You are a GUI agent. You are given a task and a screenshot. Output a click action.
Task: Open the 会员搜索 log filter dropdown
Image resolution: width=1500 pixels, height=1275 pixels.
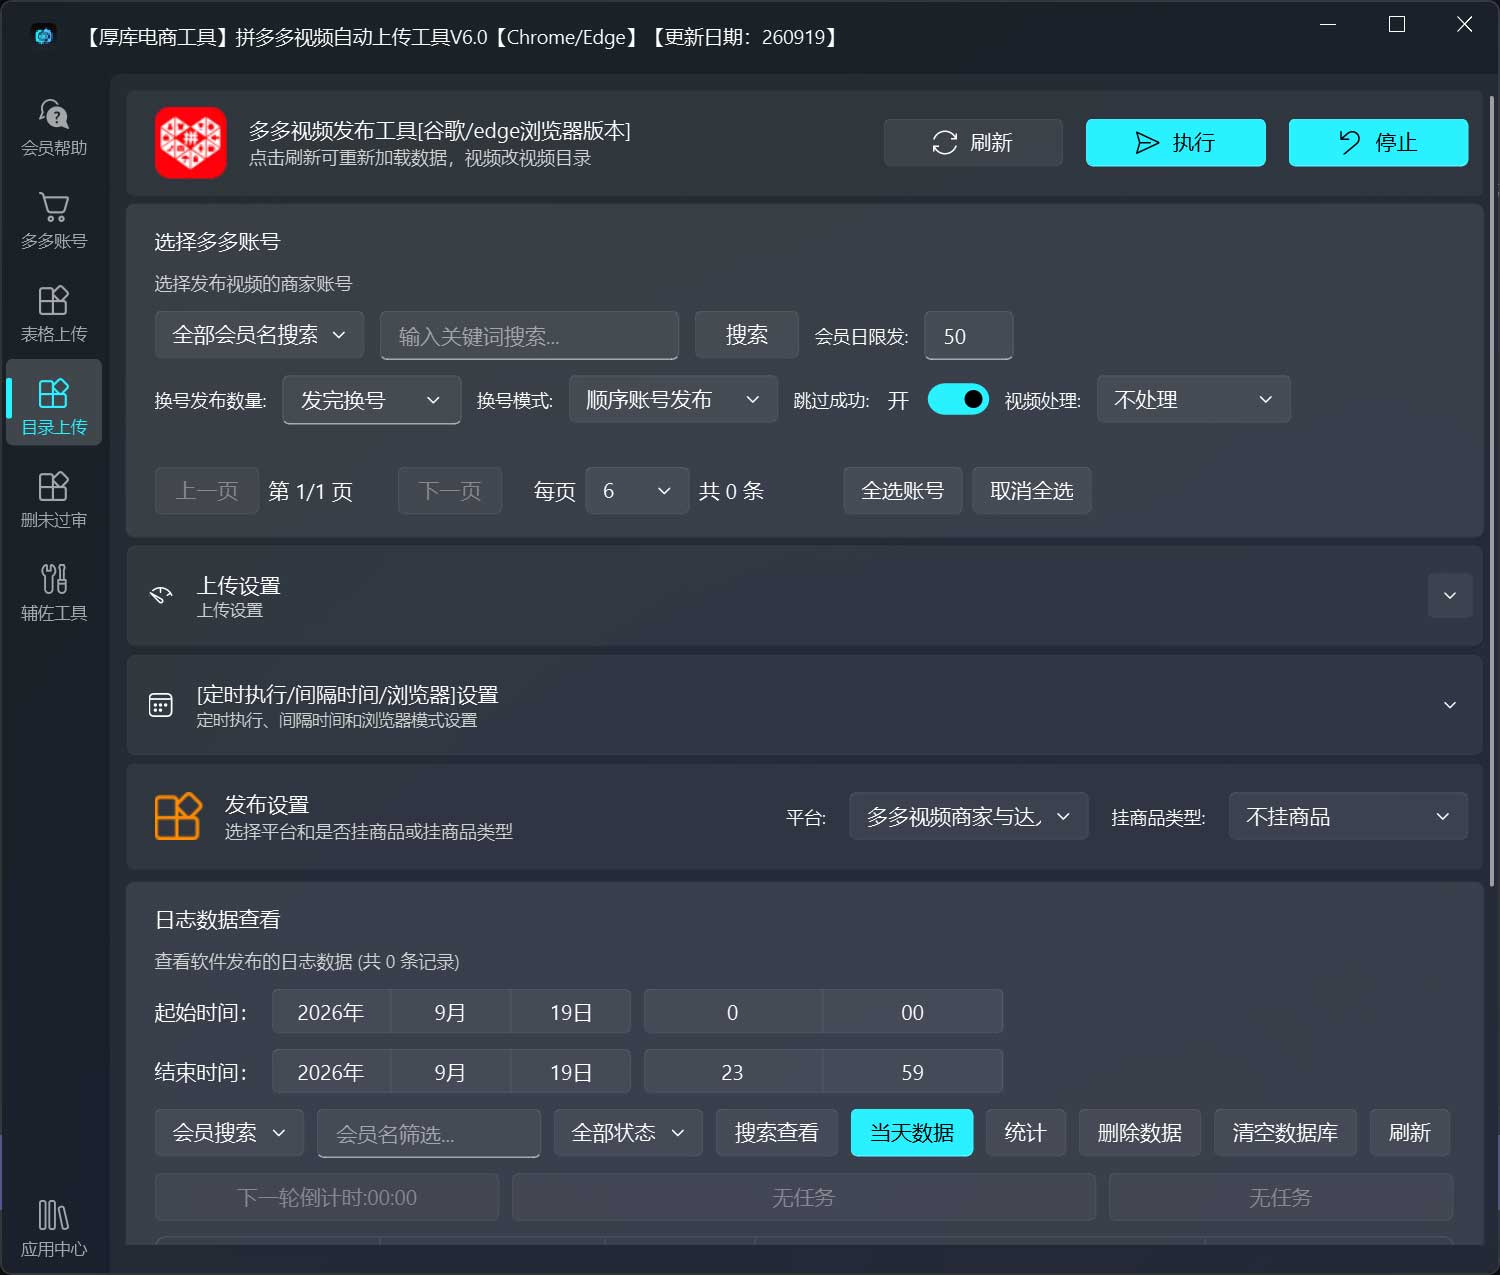230,1133
